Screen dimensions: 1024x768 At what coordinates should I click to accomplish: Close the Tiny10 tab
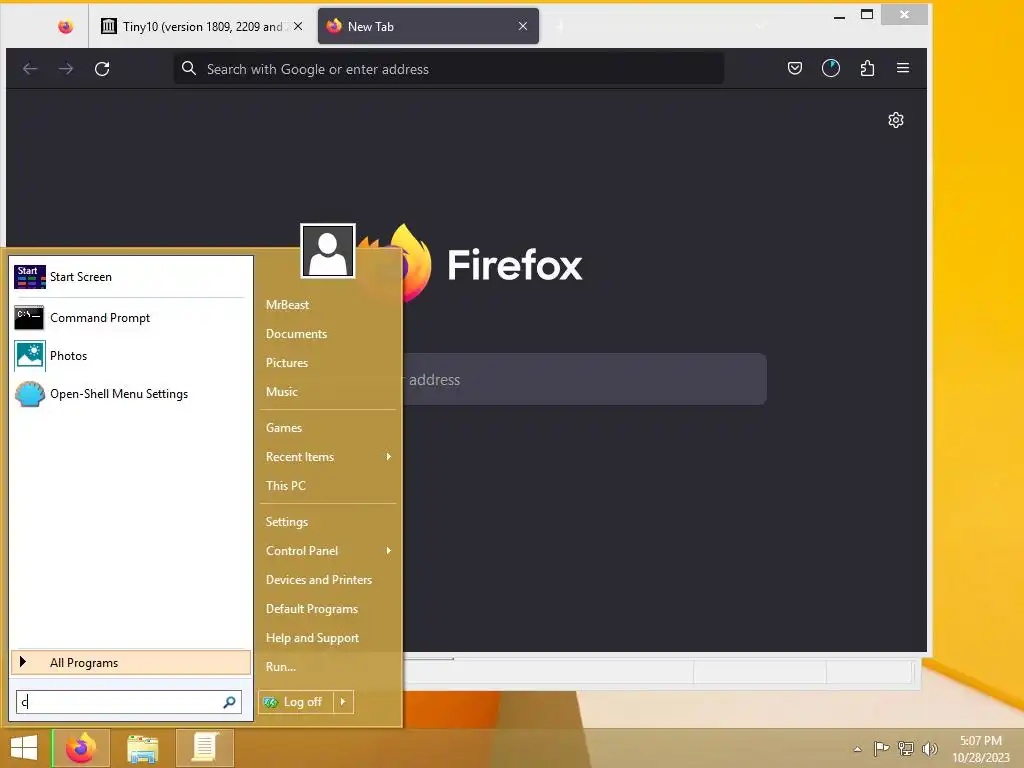[x=298, y=26]
